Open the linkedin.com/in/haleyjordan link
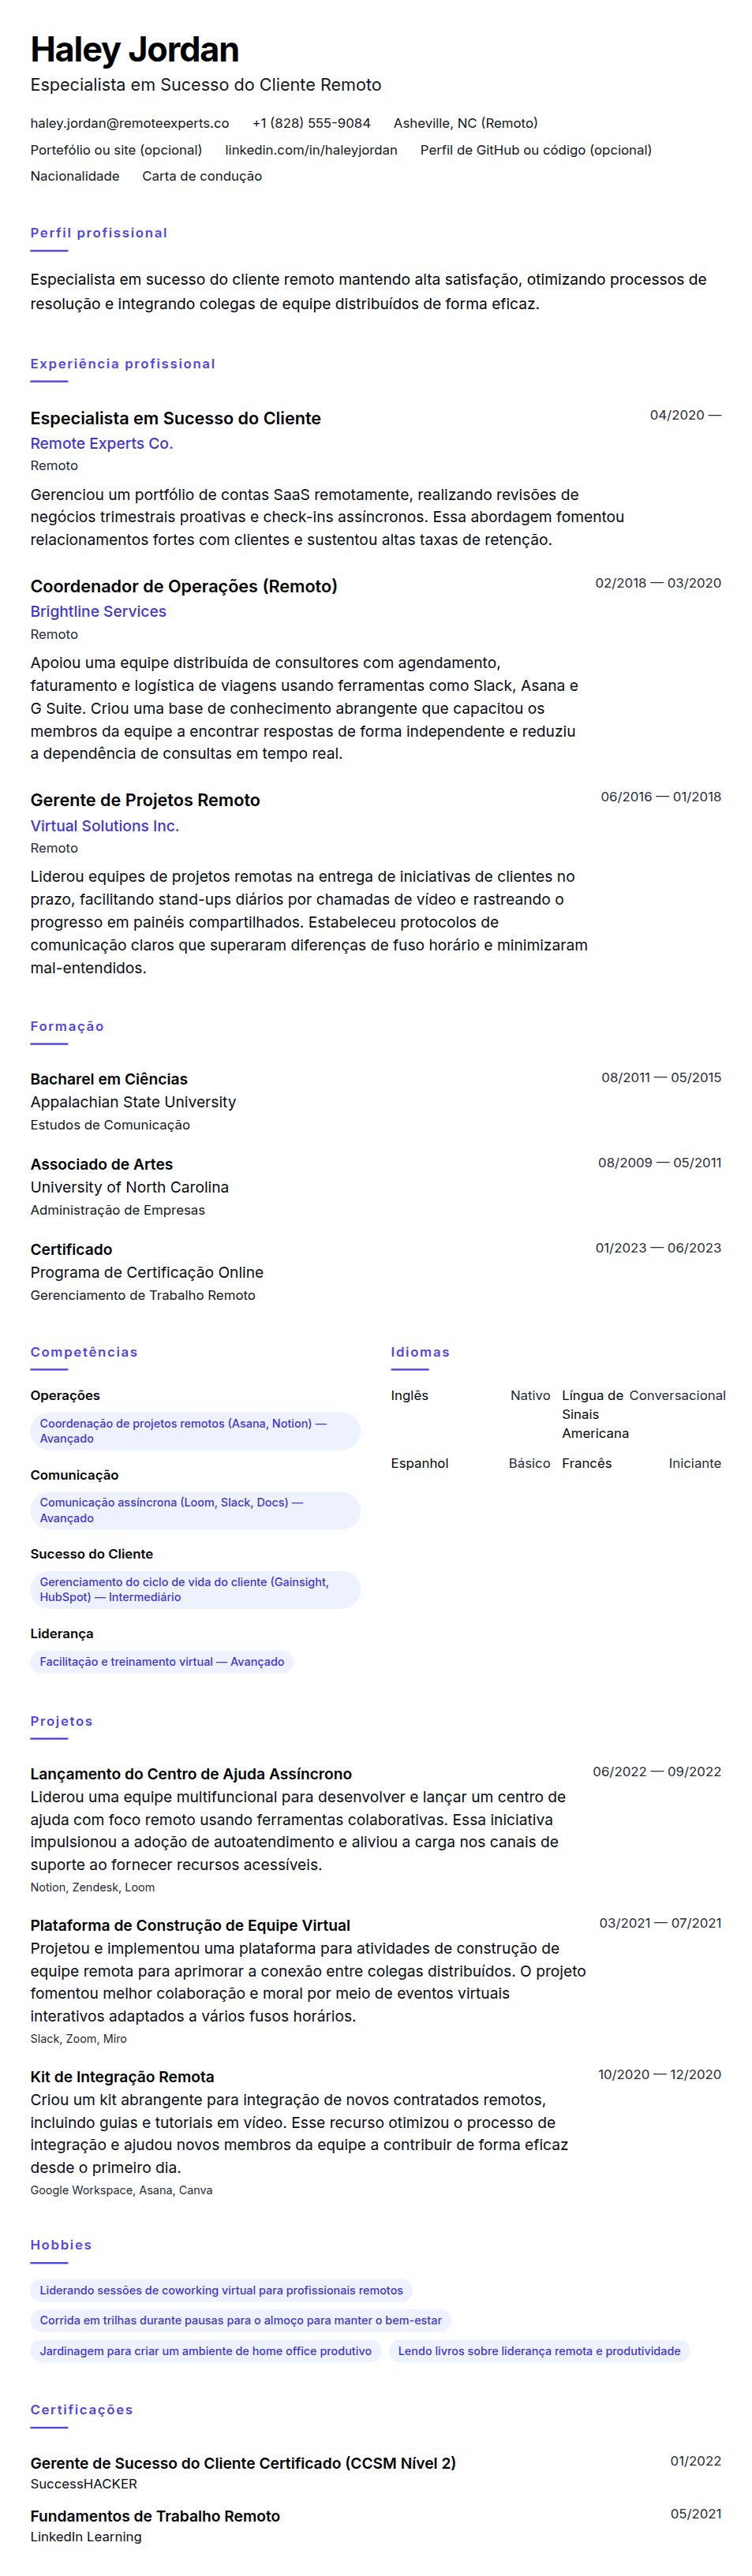 pyautogui.click(x=311, y=150)
